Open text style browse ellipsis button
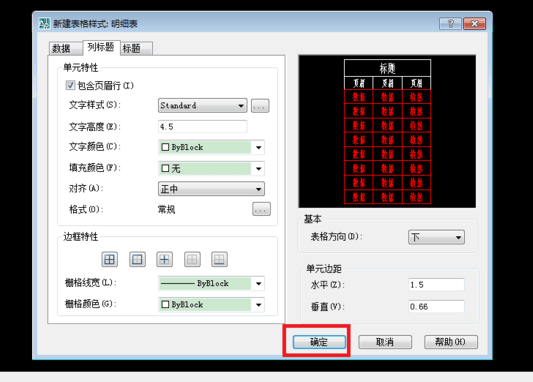 coord(260,106)
